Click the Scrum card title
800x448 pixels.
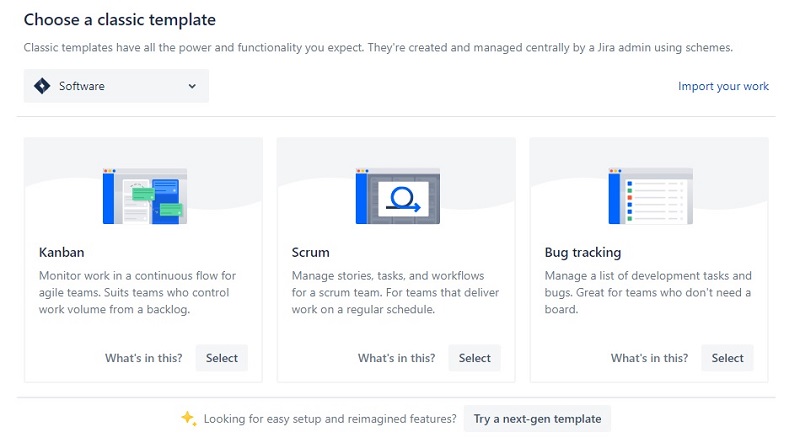(310, 252)
